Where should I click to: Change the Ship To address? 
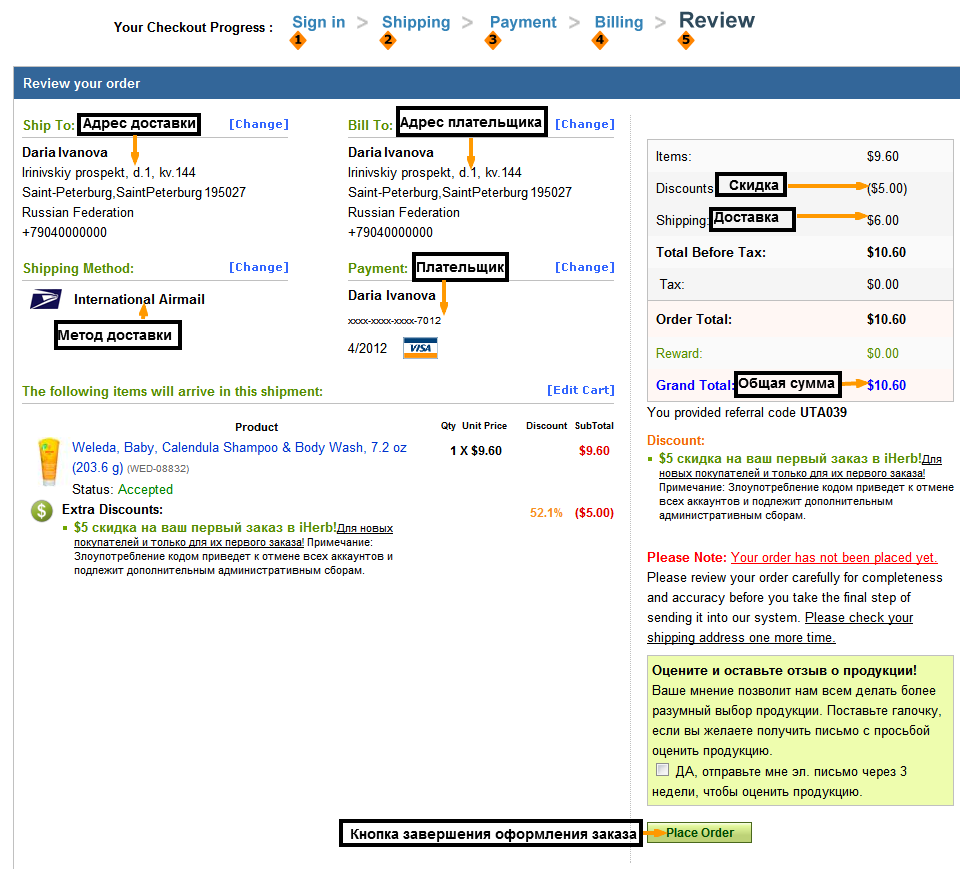point(258,124)
